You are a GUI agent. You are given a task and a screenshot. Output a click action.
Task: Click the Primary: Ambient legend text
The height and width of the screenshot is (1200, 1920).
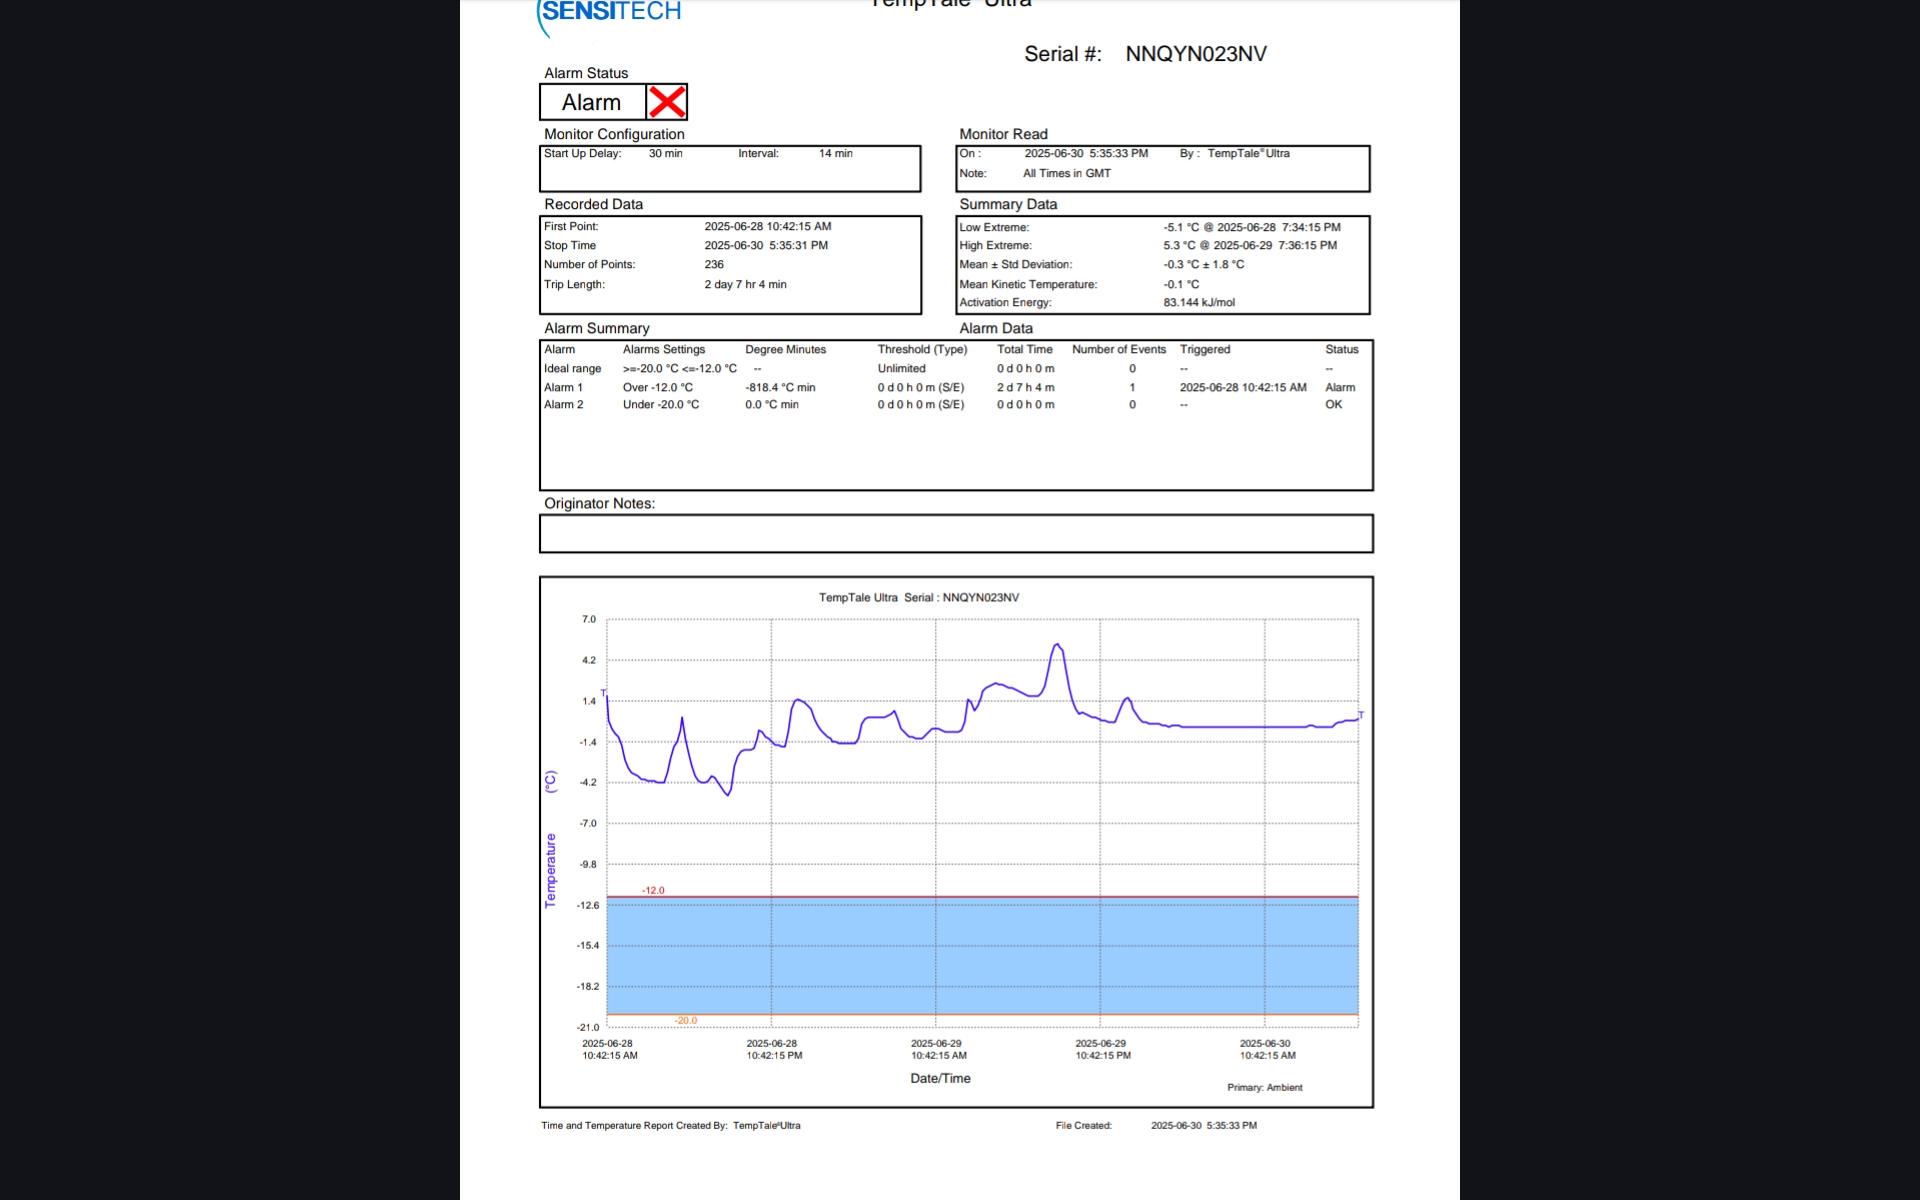(1264, 1087)
